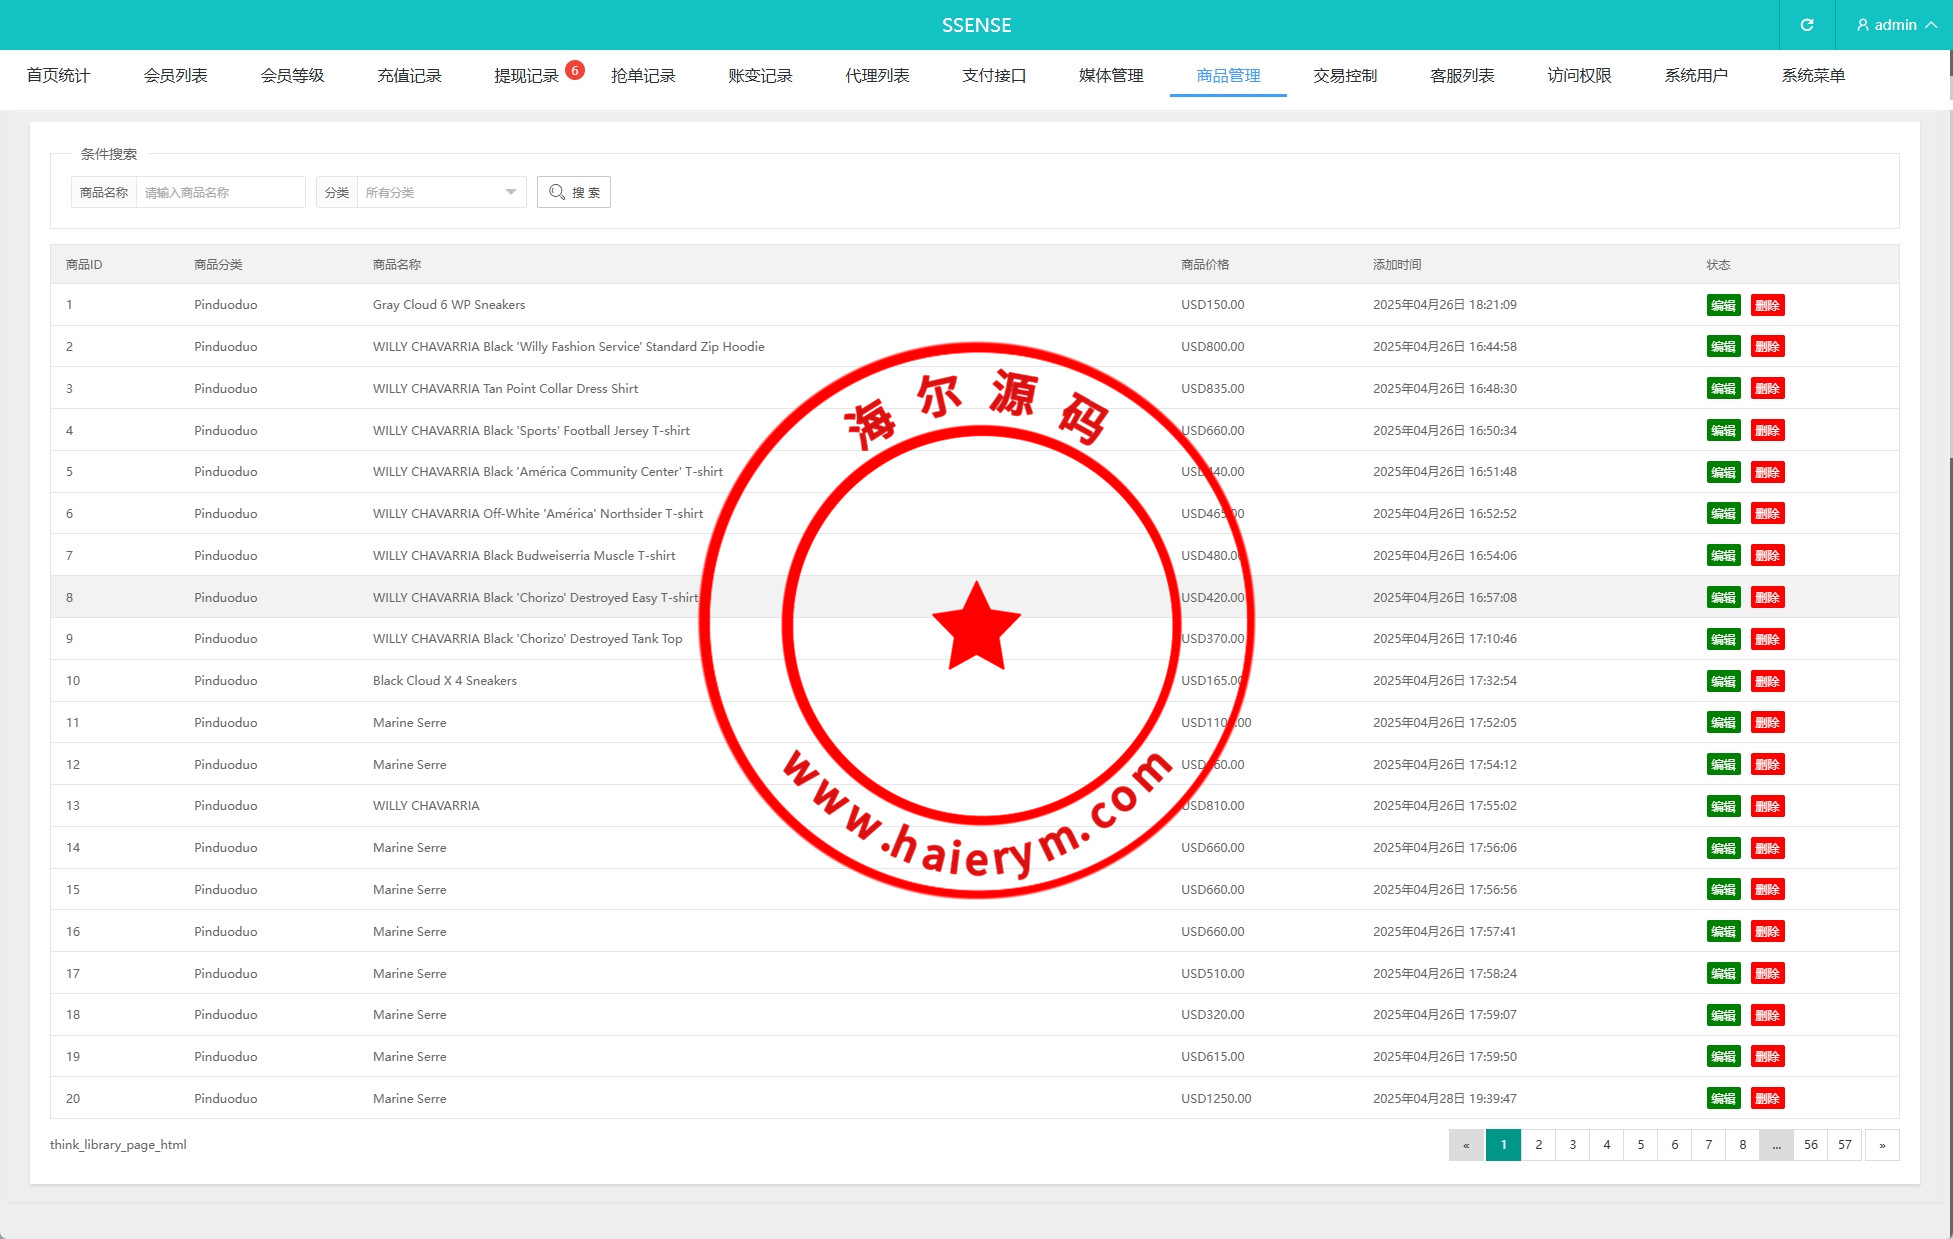
Task: Open the withdrawal records tab (提现记录)
Action: pos(526,76)
